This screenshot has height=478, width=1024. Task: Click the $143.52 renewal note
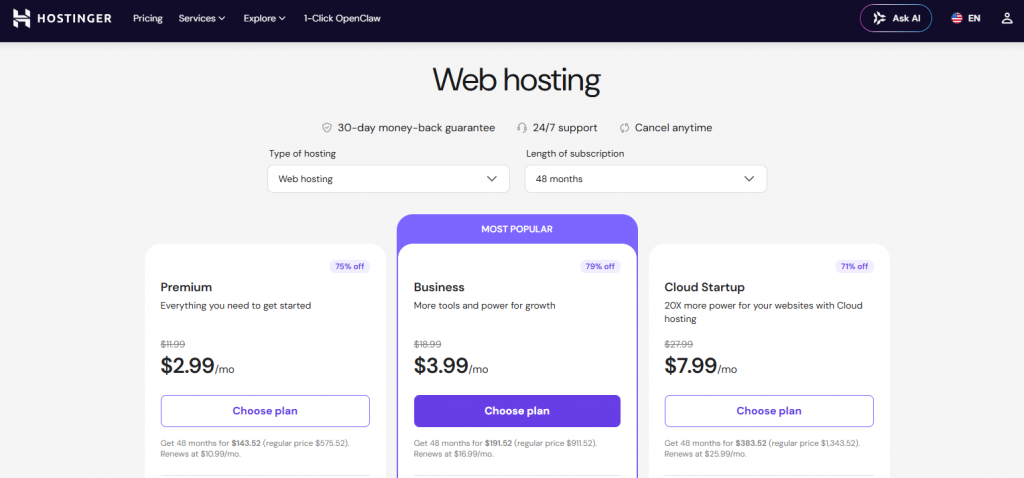click(255, 448)
